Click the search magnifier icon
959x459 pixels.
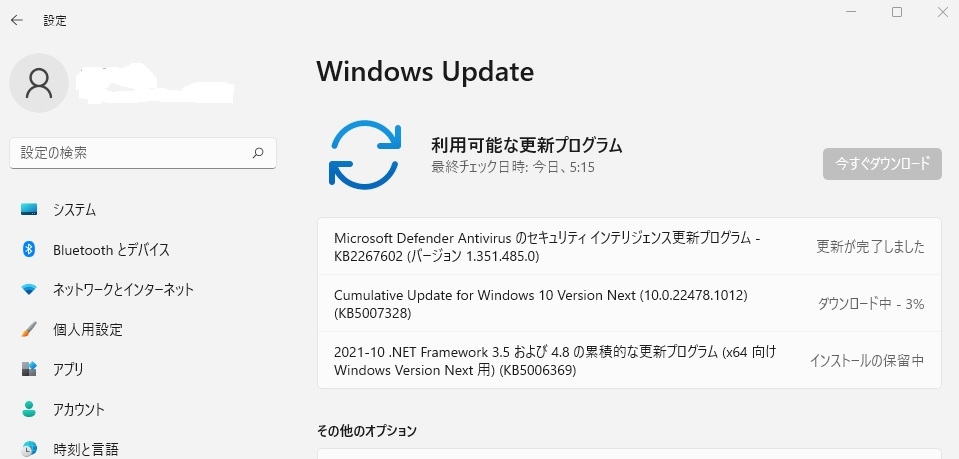coord(258,153)
